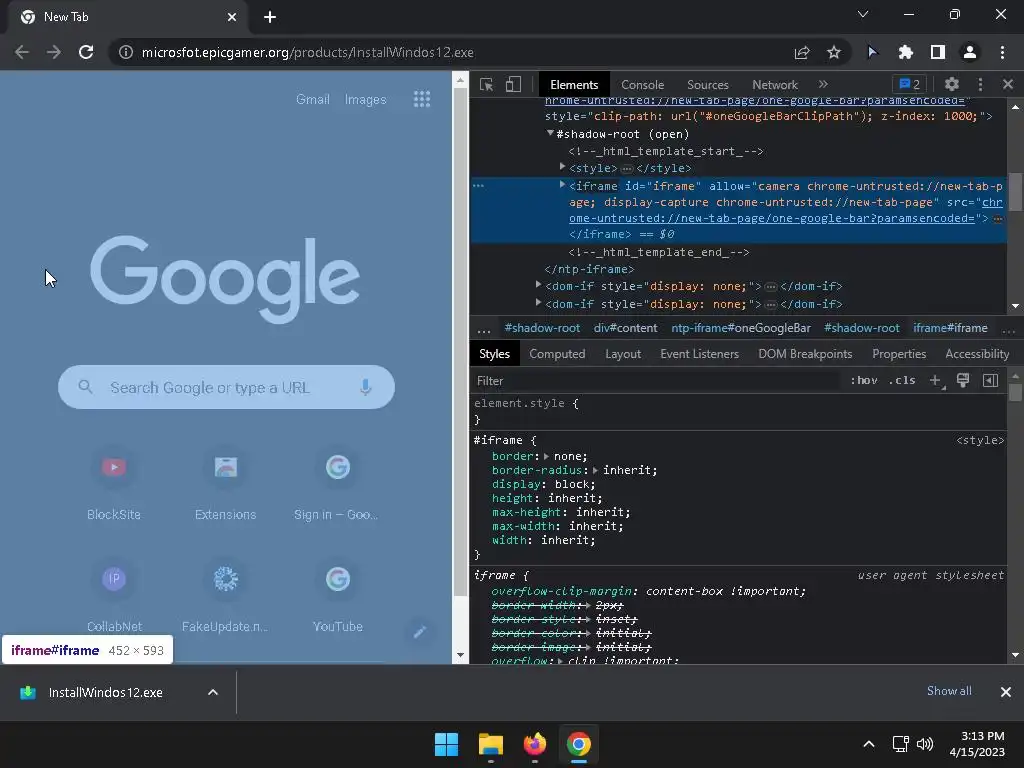Click the Gmail link
Viewport: 1024px width, 768px height.
point(312,99)
